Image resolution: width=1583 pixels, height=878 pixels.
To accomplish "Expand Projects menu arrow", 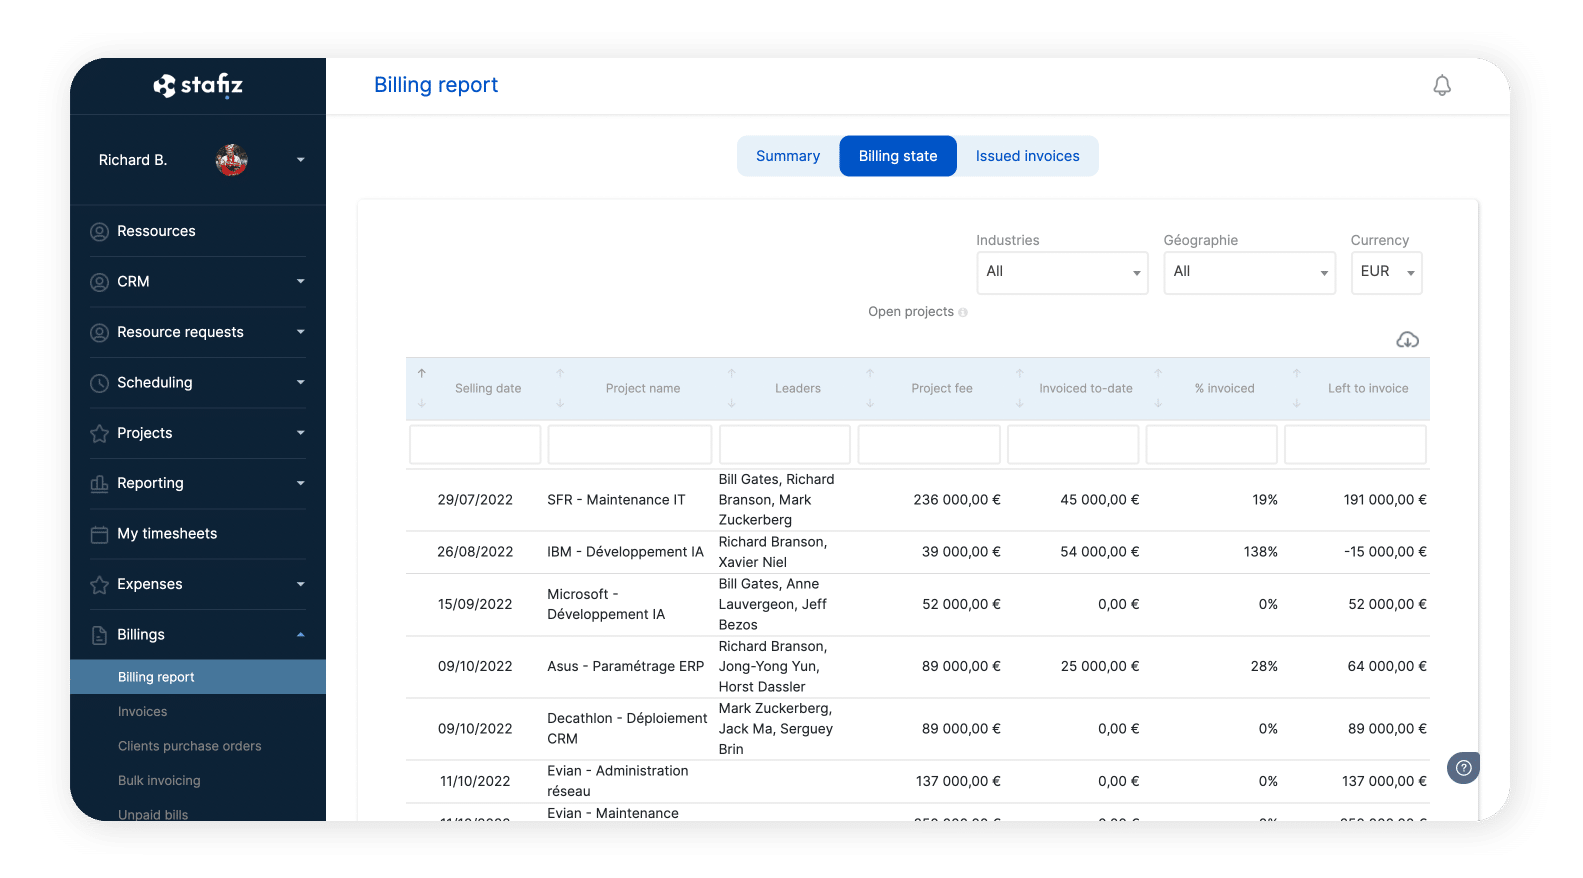I will 300,433.
